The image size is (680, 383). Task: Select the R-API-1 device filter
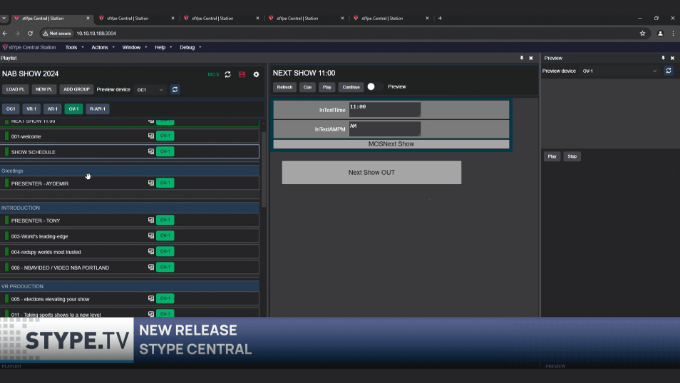(x=98, y=109)
